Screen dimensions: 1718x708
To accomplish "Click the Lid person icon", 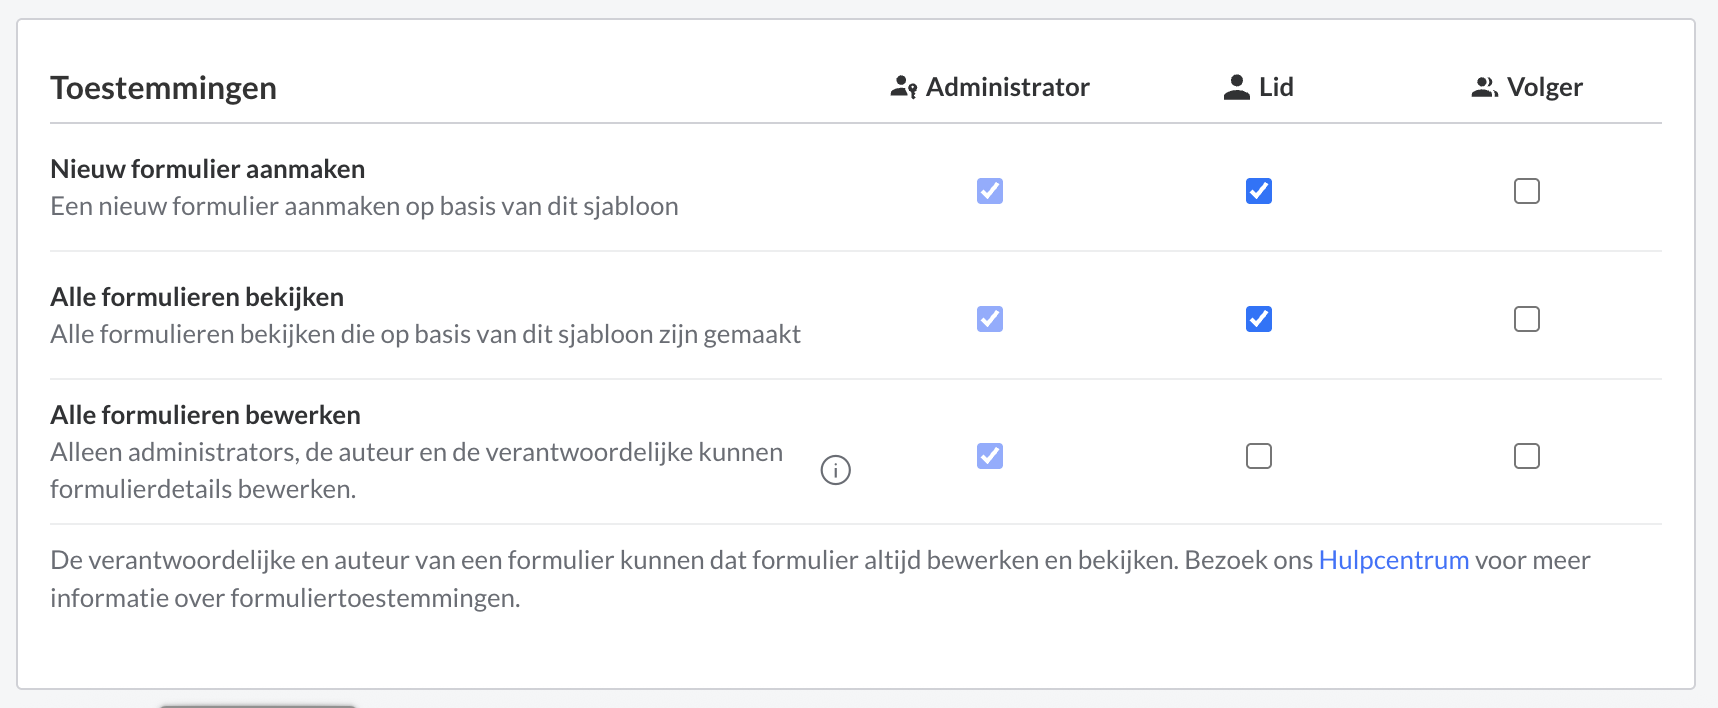I will [x=1238, y=86].
